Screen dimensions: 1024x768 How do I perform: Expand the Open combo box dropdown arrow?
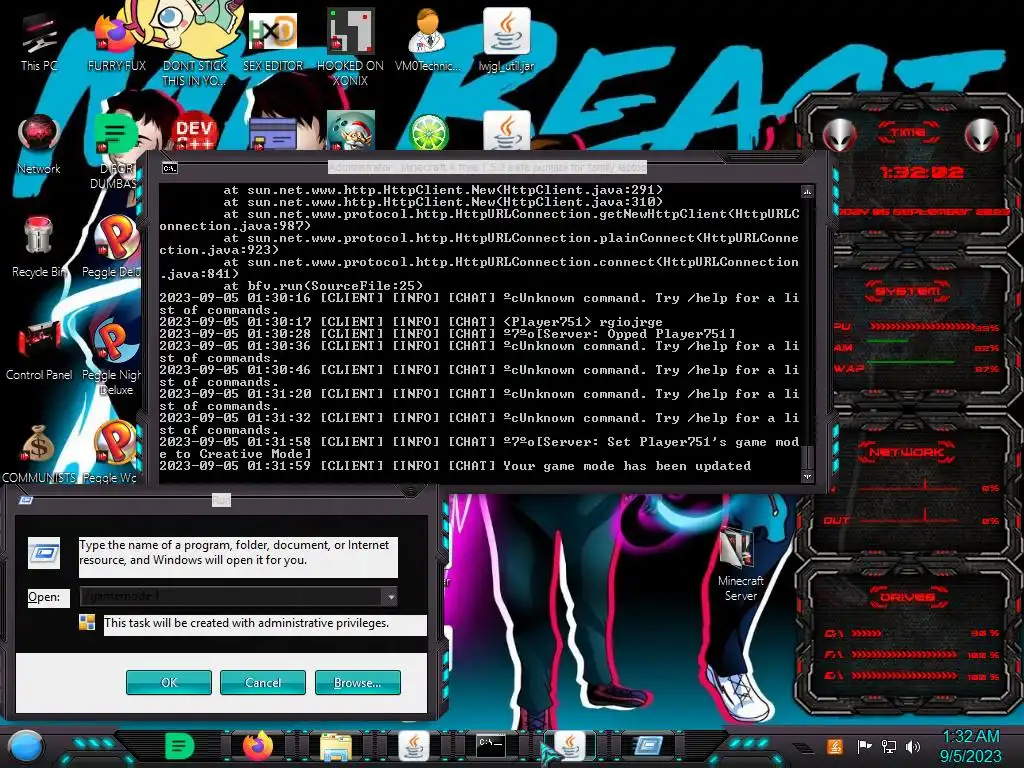390,596
